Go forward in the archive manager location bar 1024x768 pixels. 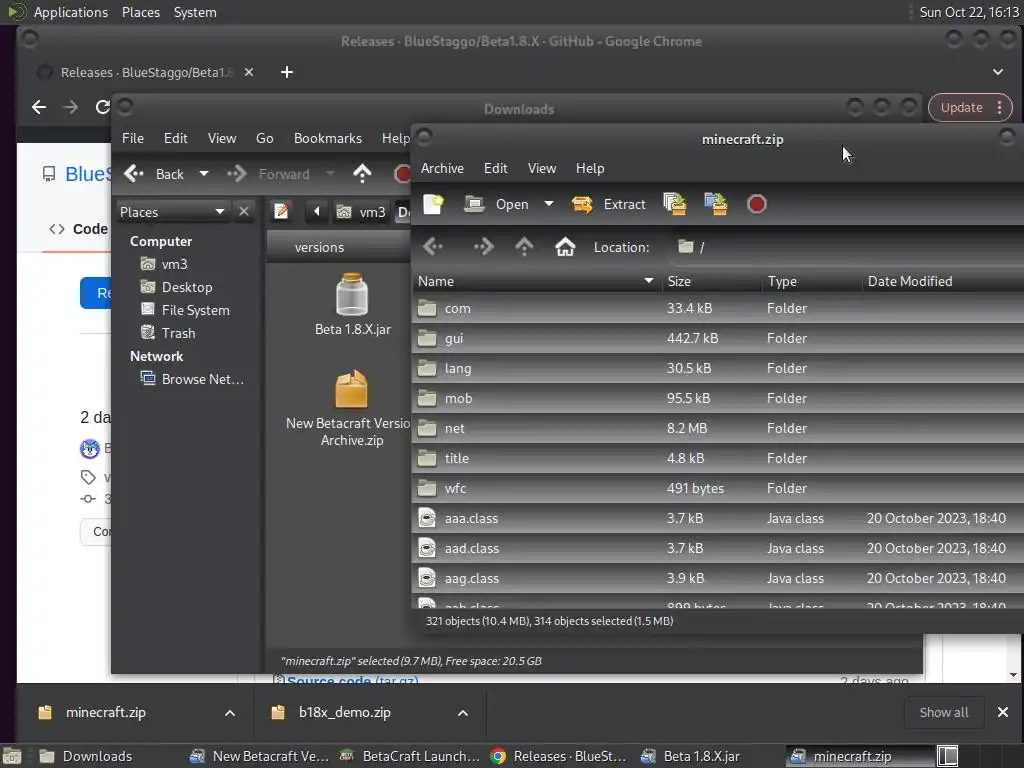(x=483, y=247)
